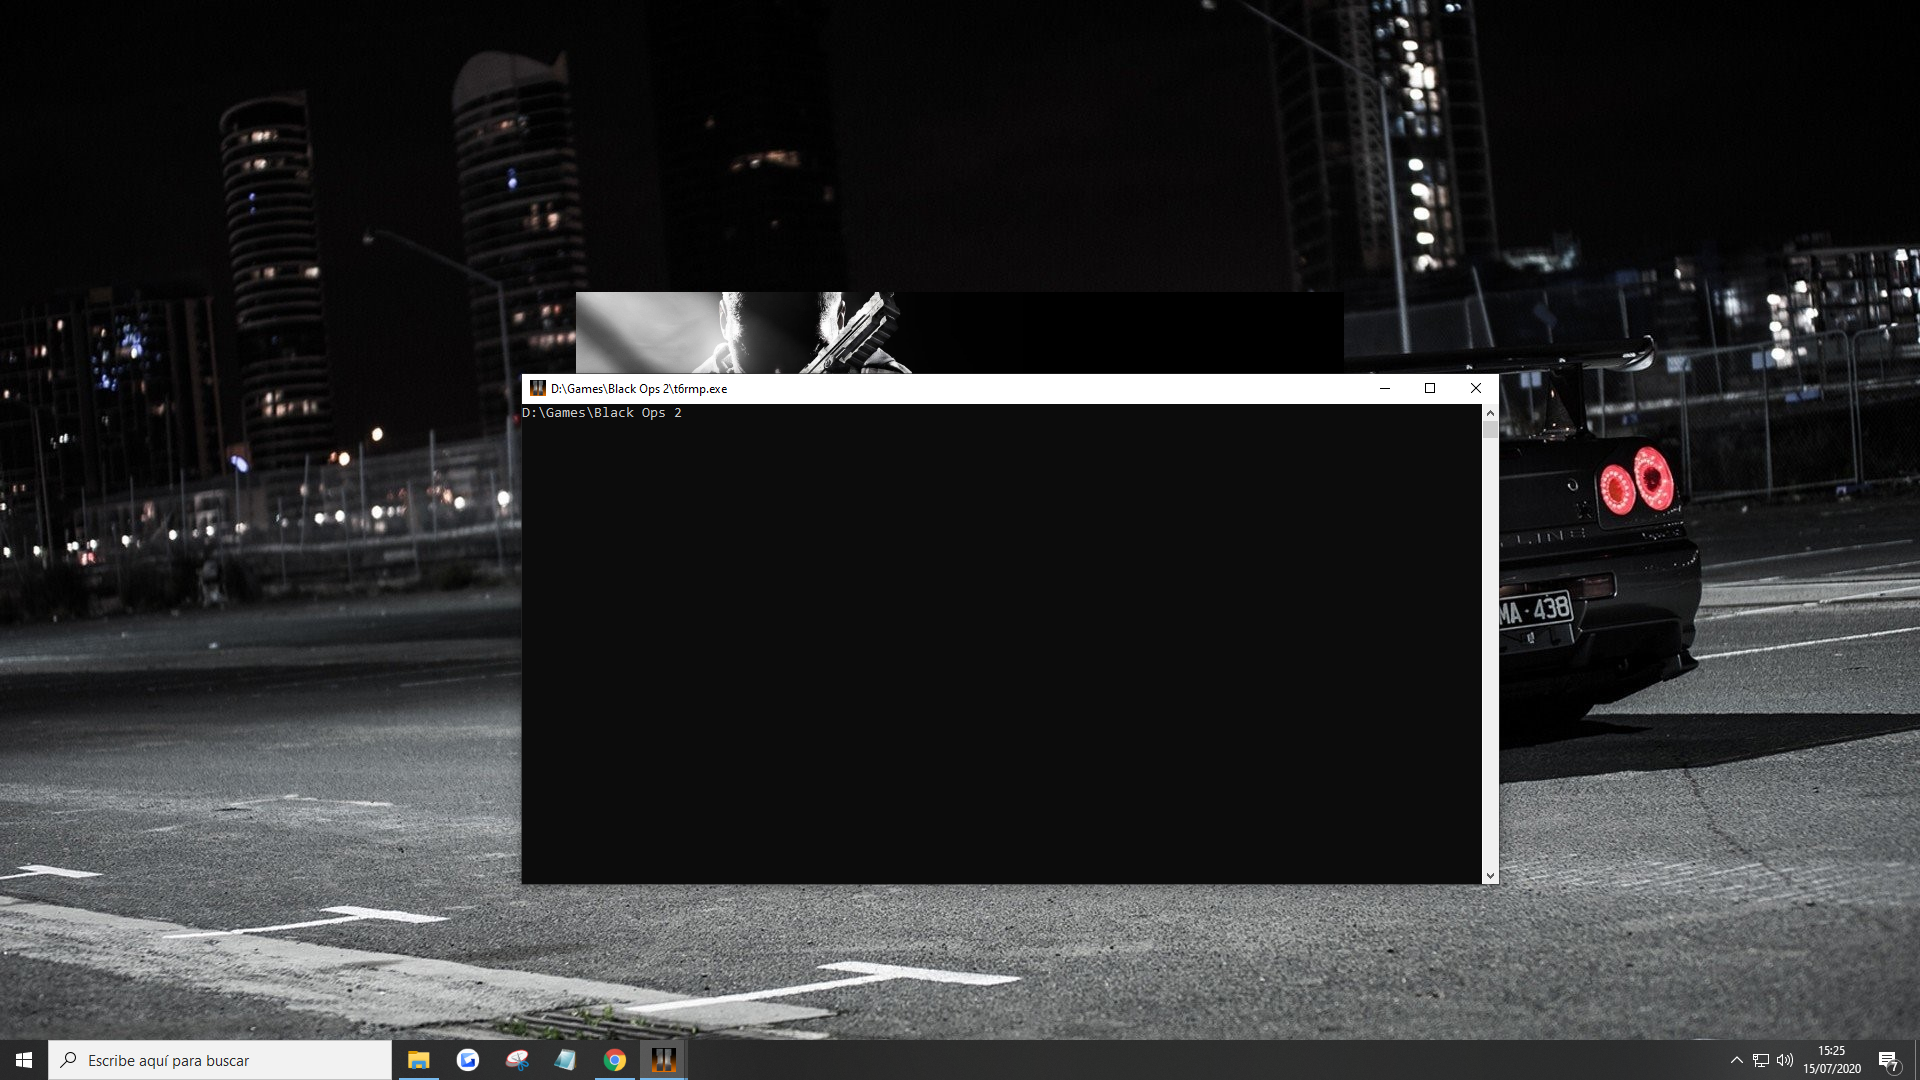This screenshot has width=1920, height=1080.
Task: Open File Explorer from the taskbar
Action: 418,1060
